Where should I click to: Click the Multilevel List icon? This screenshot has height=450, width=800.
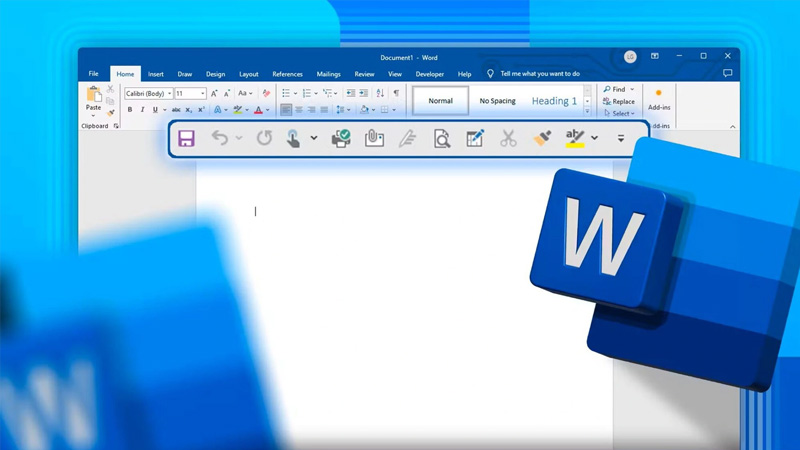(x=327, y=93)
